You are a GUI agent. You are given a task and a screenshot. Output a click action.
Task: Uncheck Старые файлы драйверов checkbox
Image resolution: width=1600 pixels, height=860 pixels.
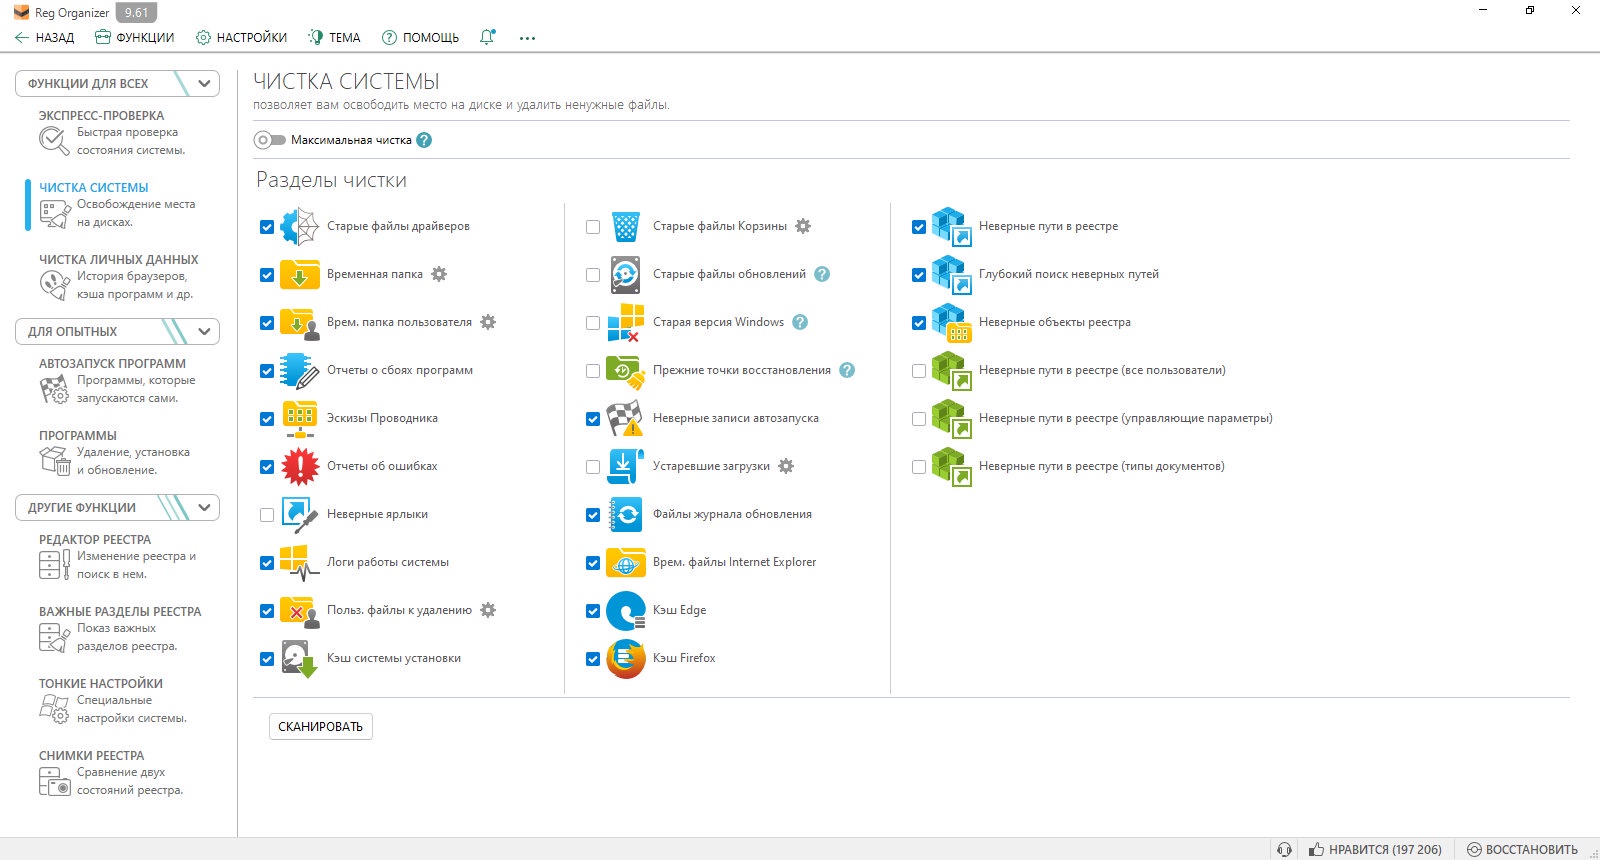click(267, 227)
